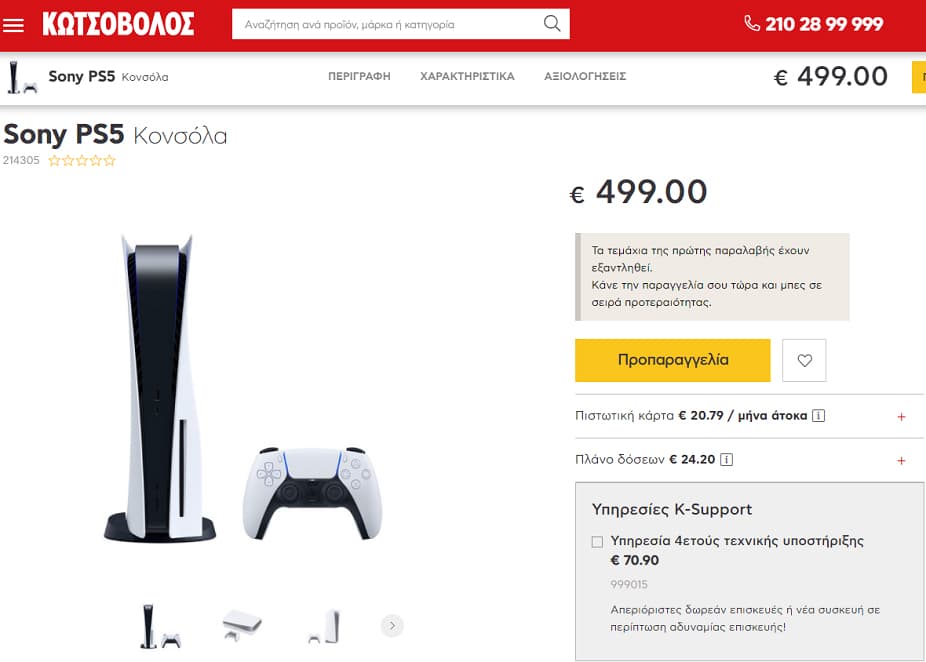Select the third thumbnail showing the console's side view

point(325,626)
